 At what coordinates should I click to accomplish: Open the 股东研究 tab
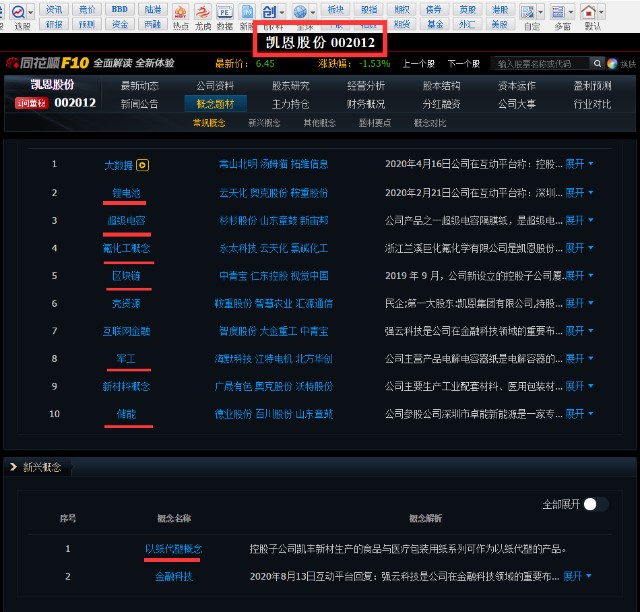point(291,86)
